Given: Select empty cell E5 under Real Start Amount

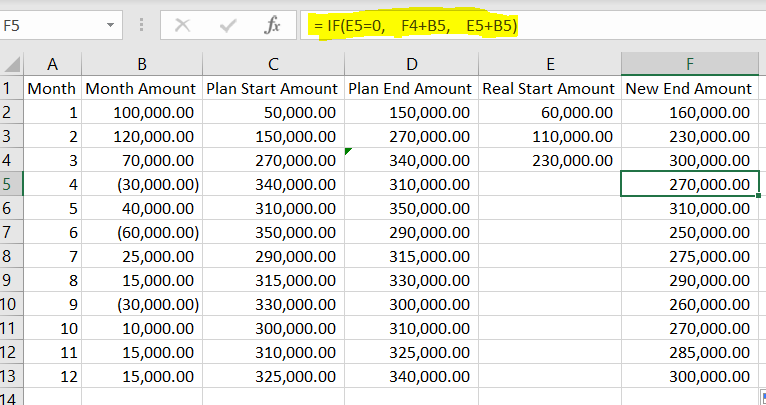Looking at the screenshot, I should [x=550, y=184].
